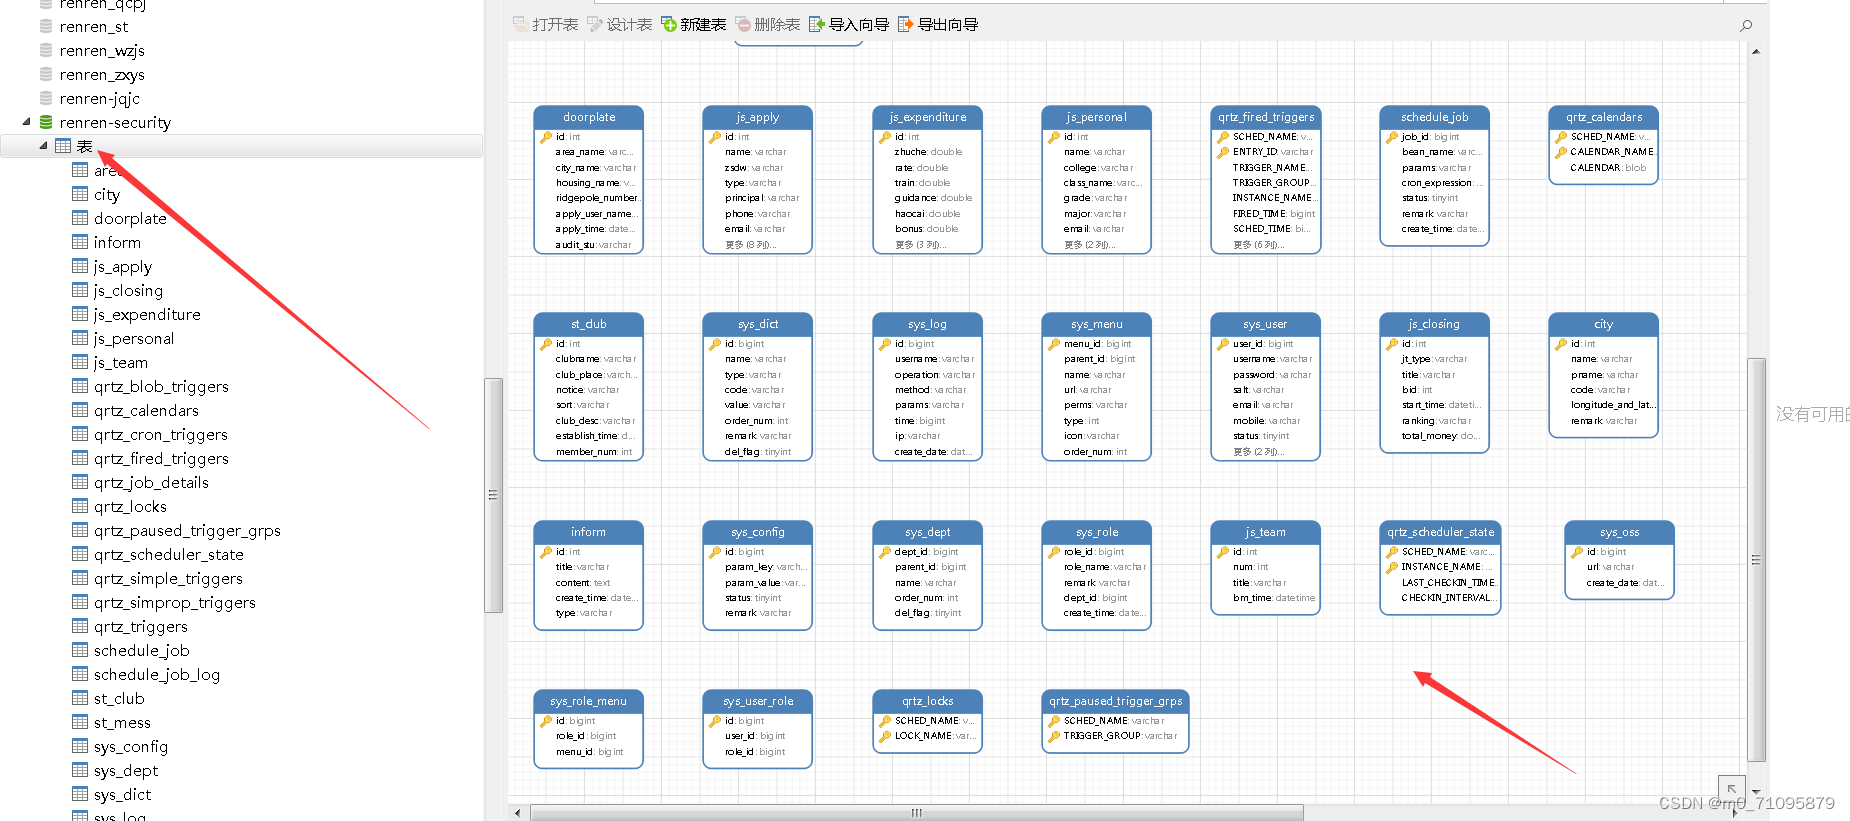The width and height of the screenshot is (1850, 821).
Task: Select the sys_oss entity header in diagram
Action: 1619,532
